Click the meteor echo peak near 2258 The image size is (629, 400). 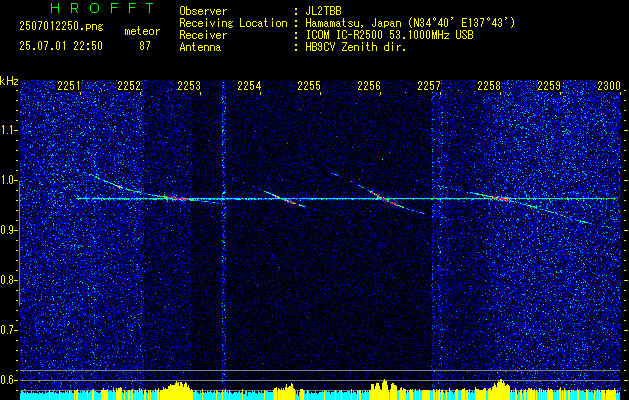[x=499, y=198]
